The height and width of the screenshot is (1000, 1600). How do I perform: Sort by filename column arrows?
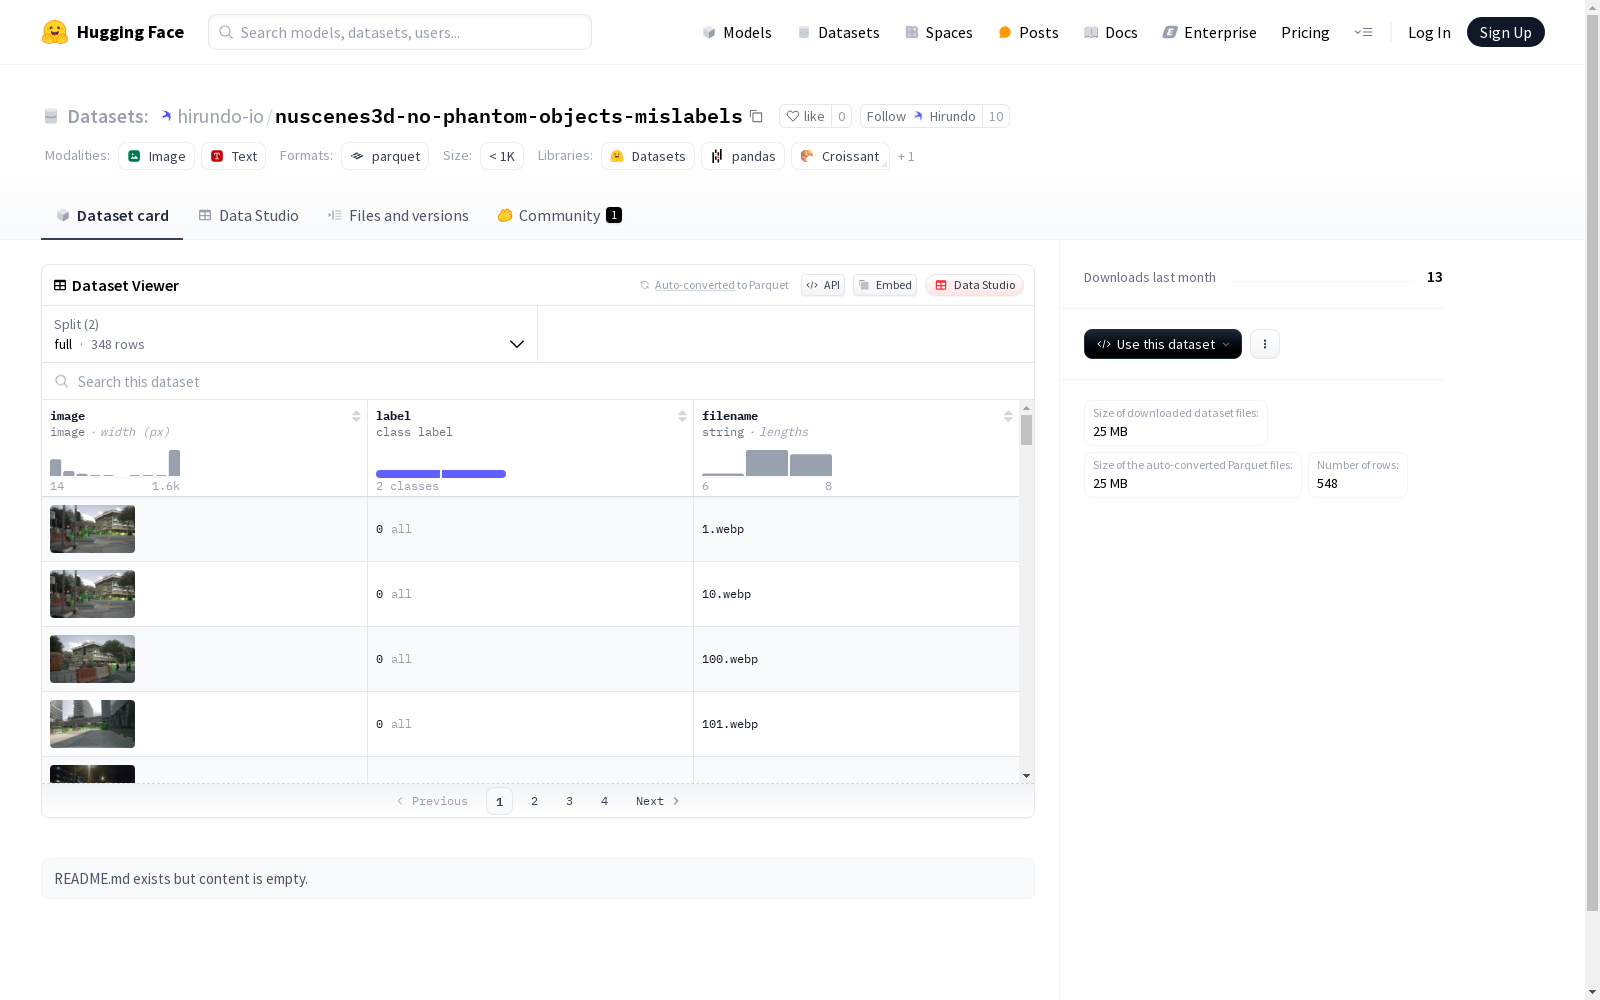click(x=1008, y=416)
